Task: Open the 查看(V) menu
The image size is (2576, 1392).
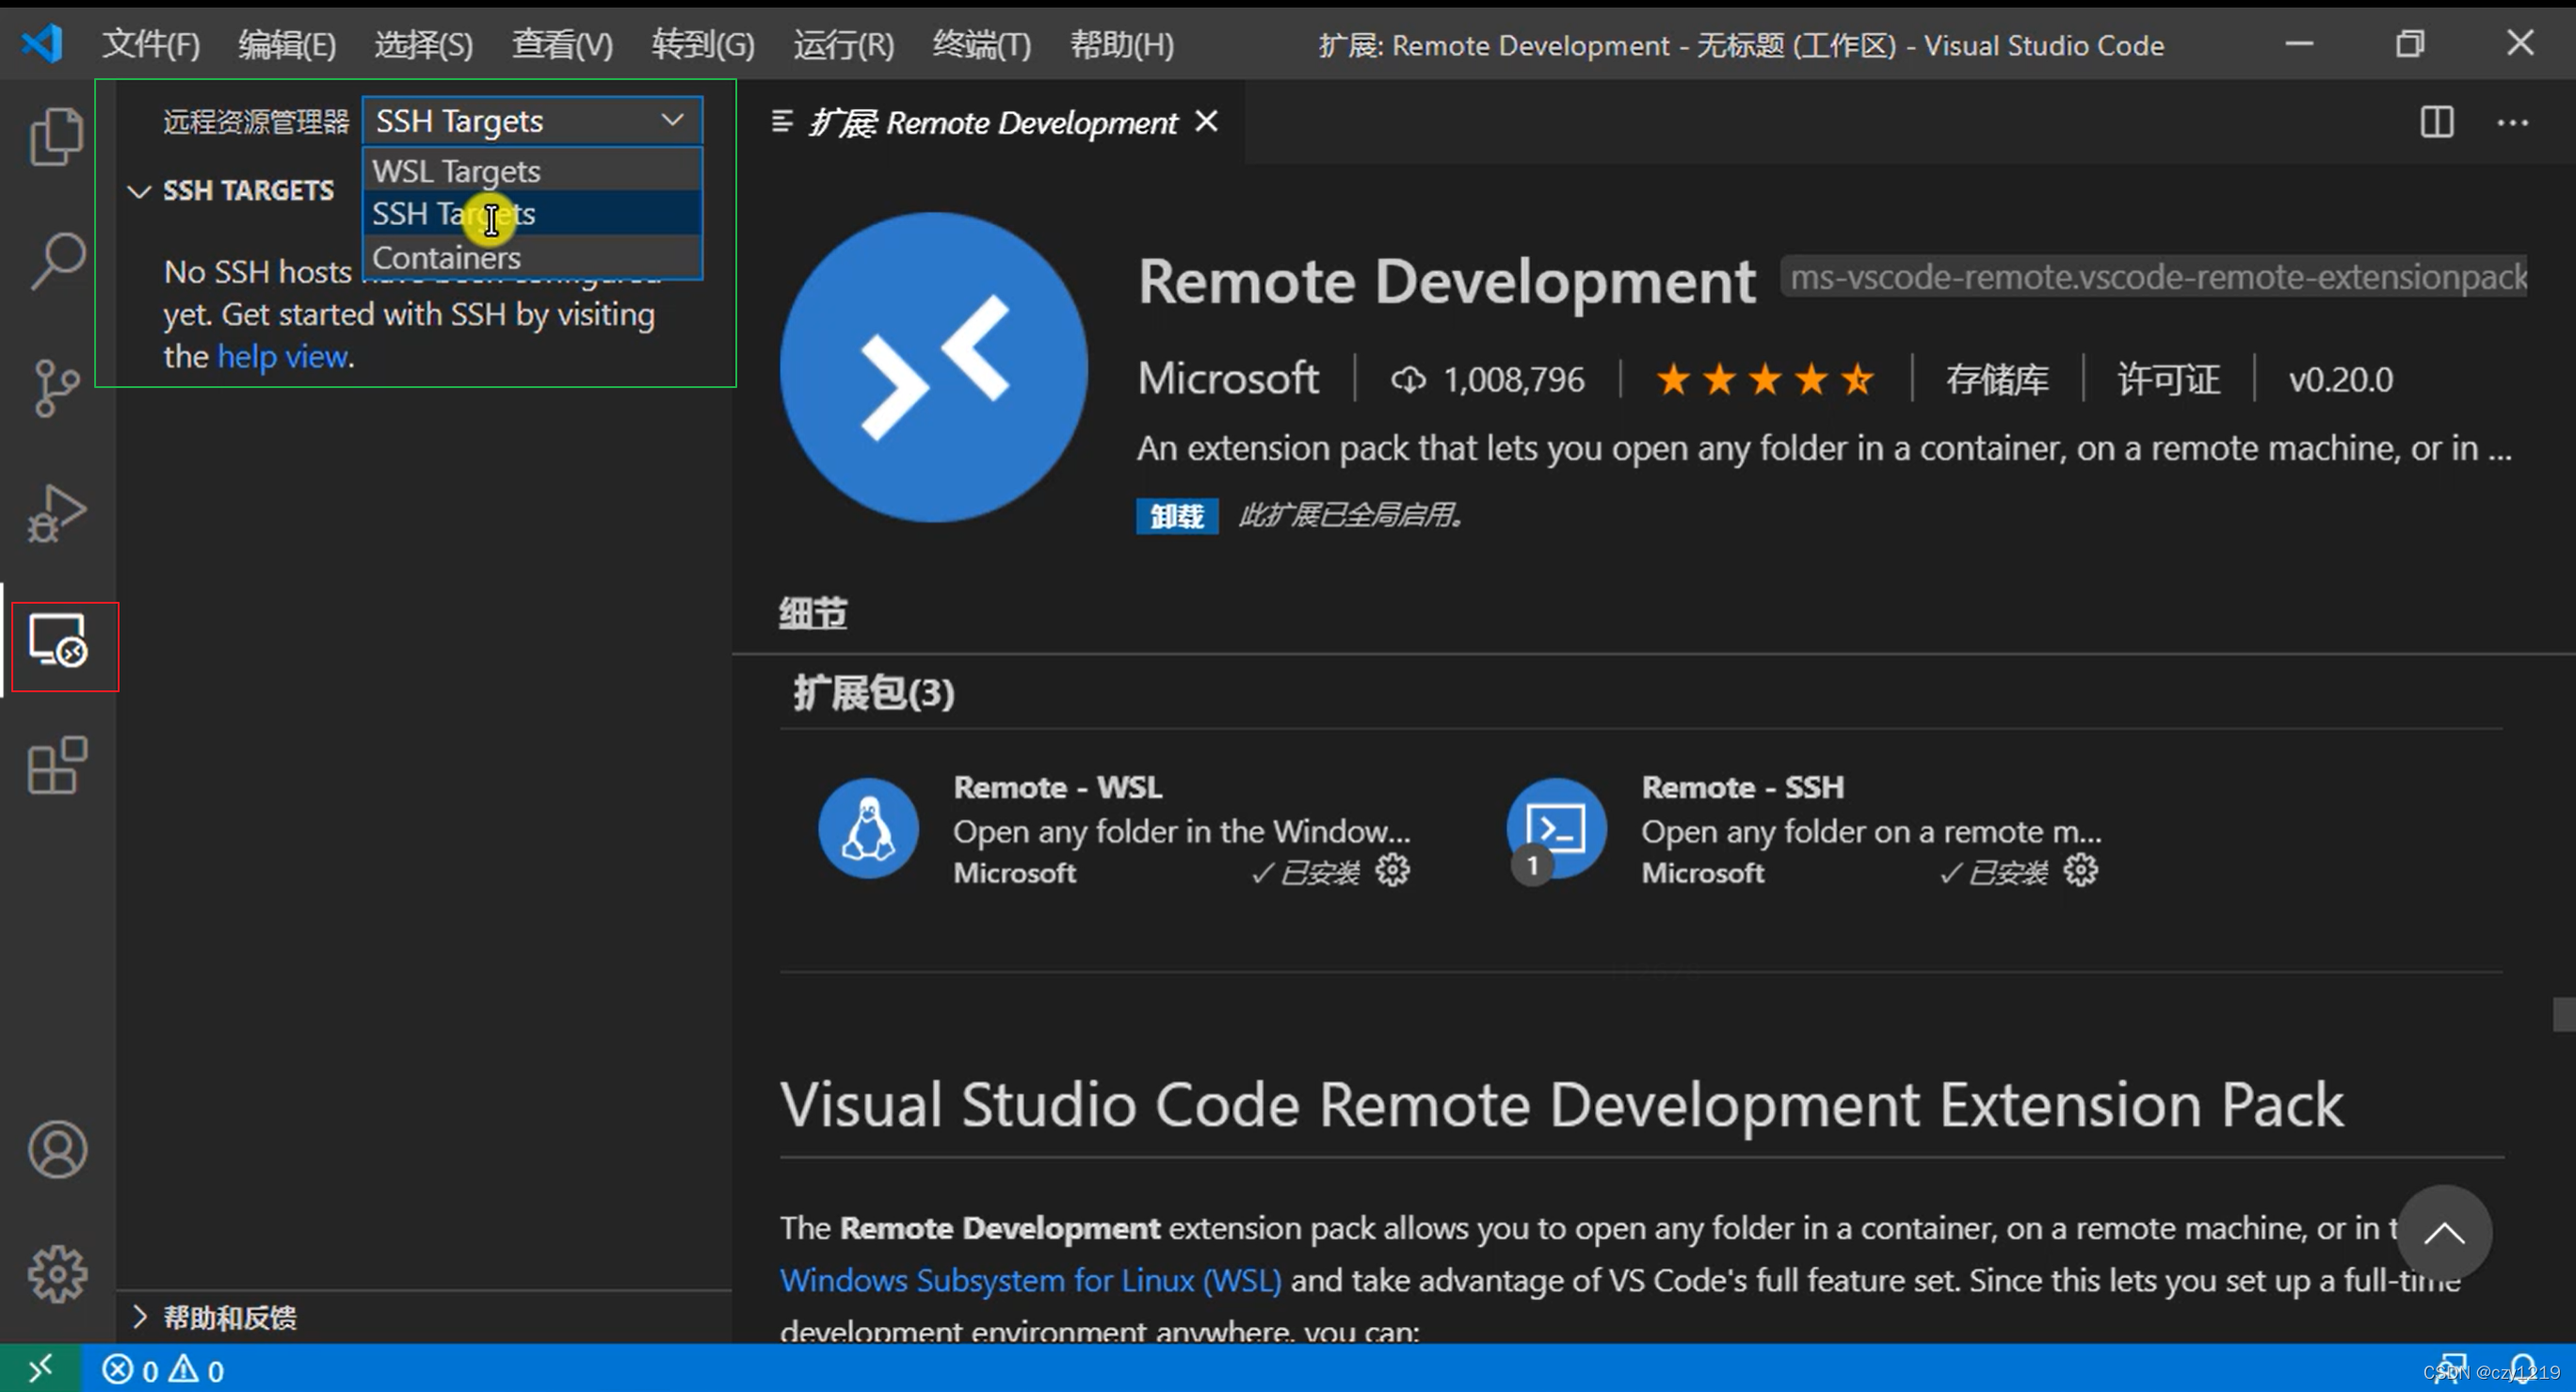Action: [x=562, y=45]
